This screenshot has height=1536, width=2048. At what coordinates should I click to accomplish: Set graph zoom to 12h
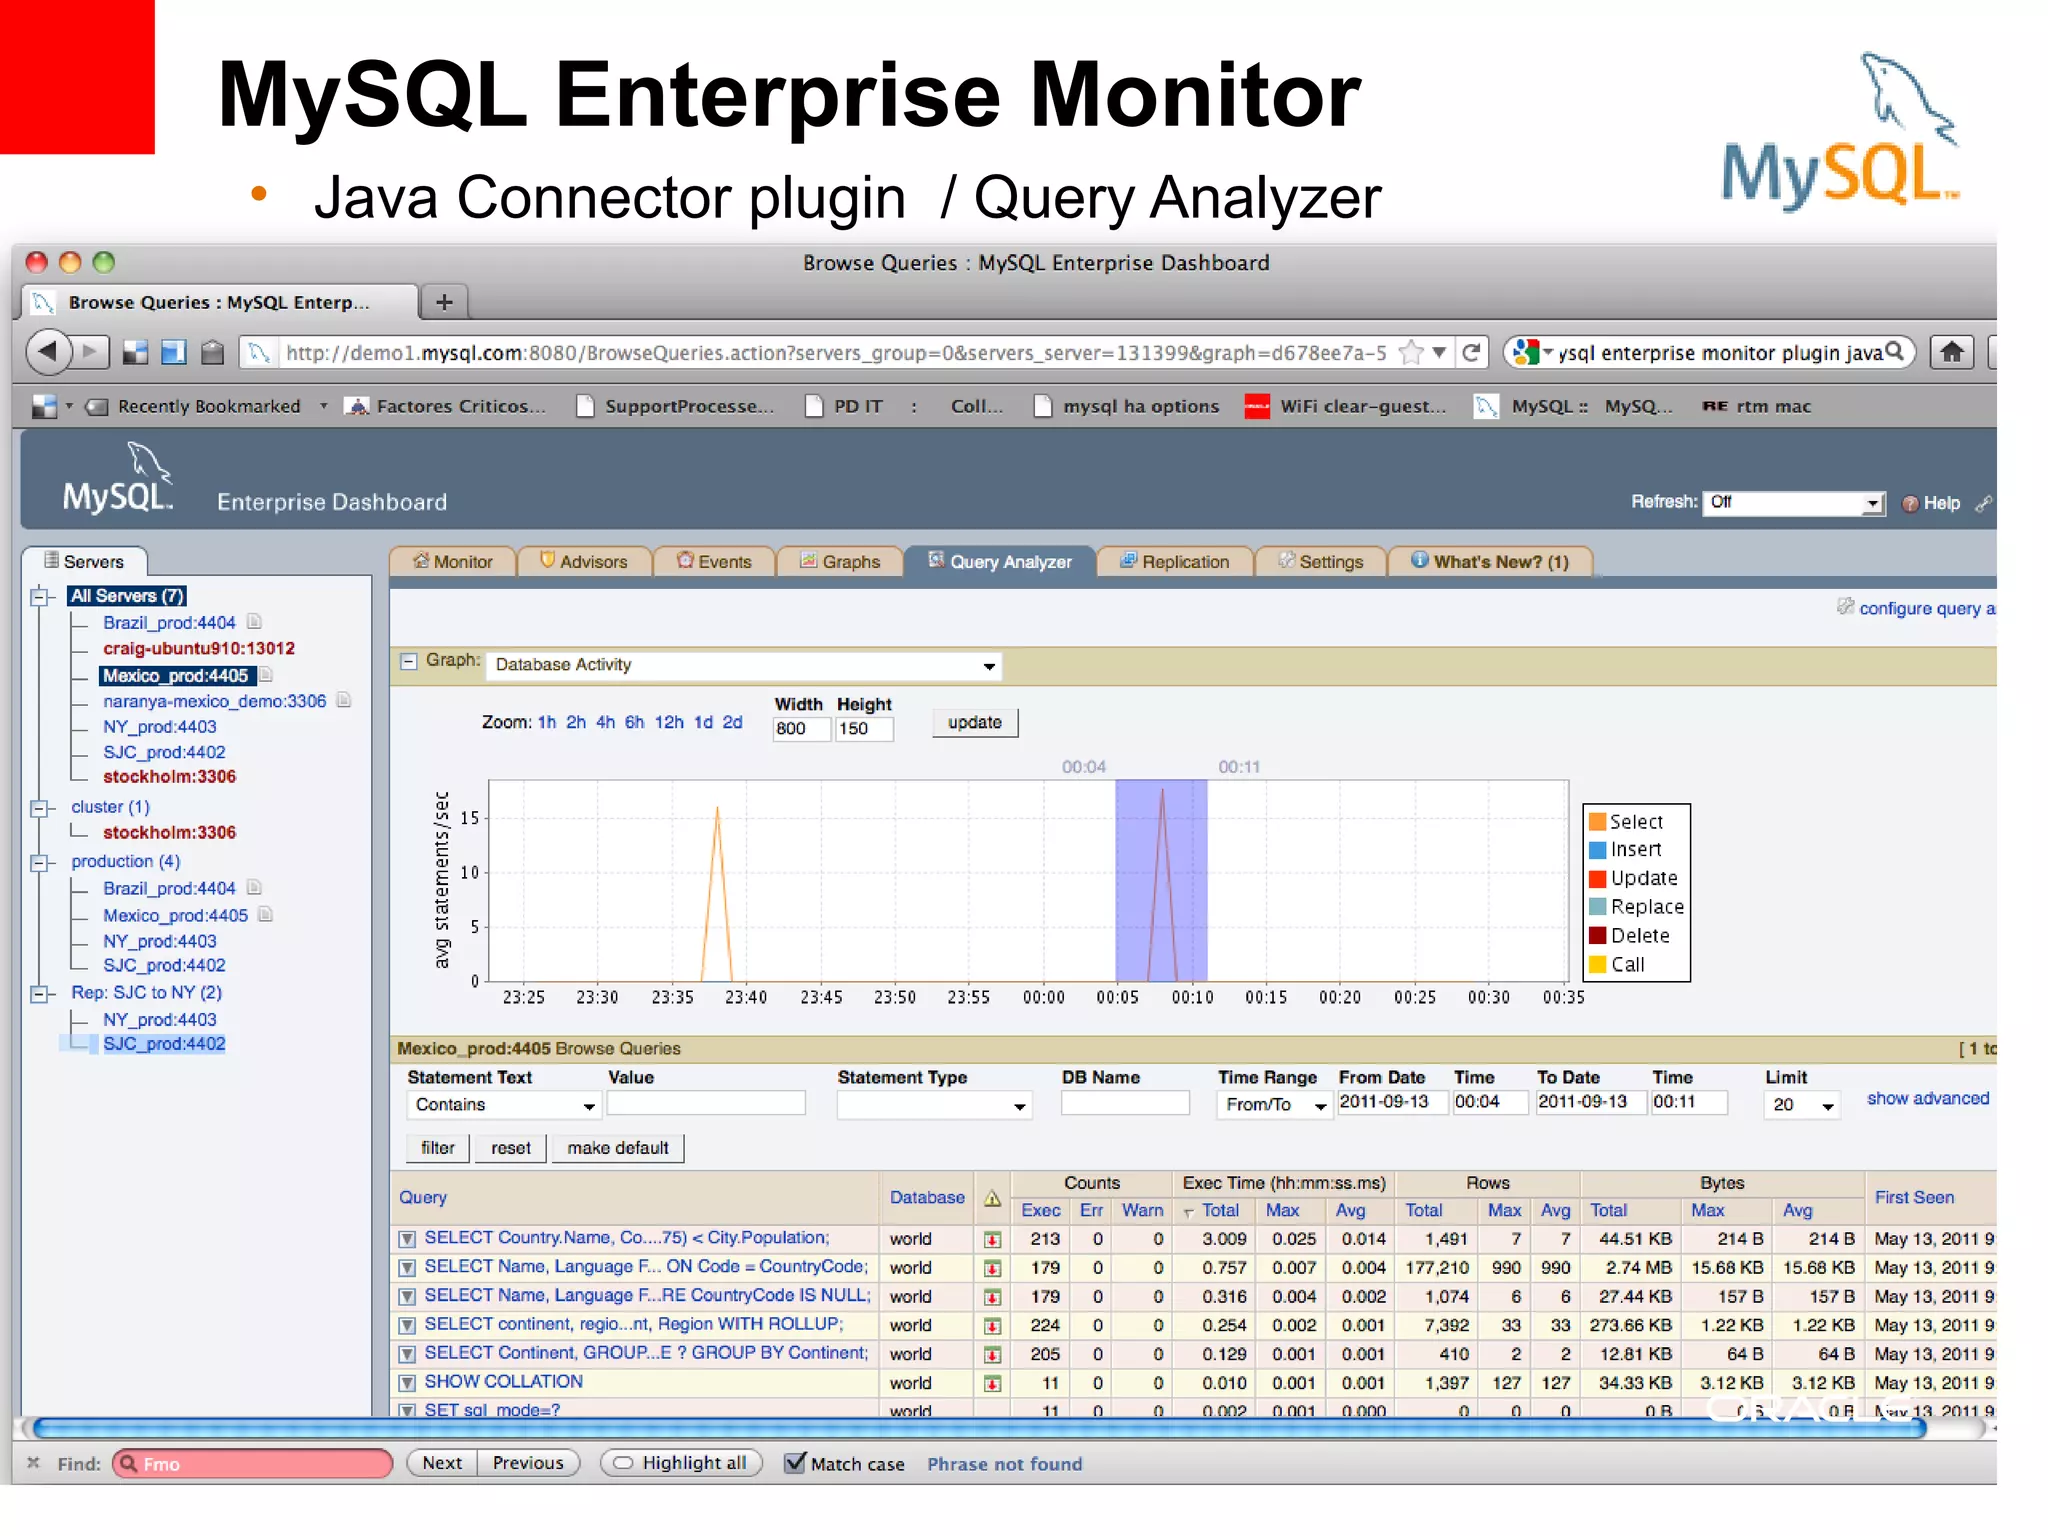(669, 722)
